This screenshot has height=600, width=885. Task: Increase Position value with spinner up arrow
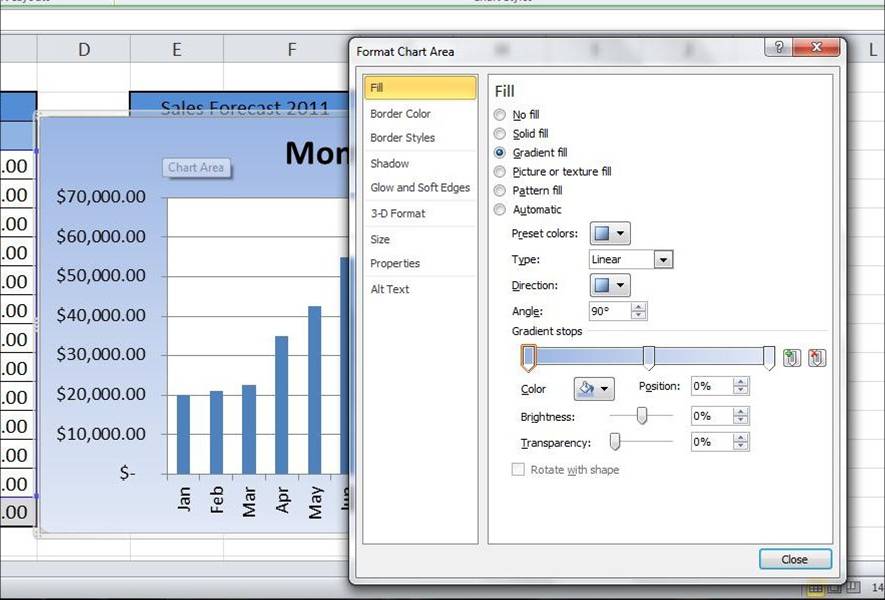741,382
